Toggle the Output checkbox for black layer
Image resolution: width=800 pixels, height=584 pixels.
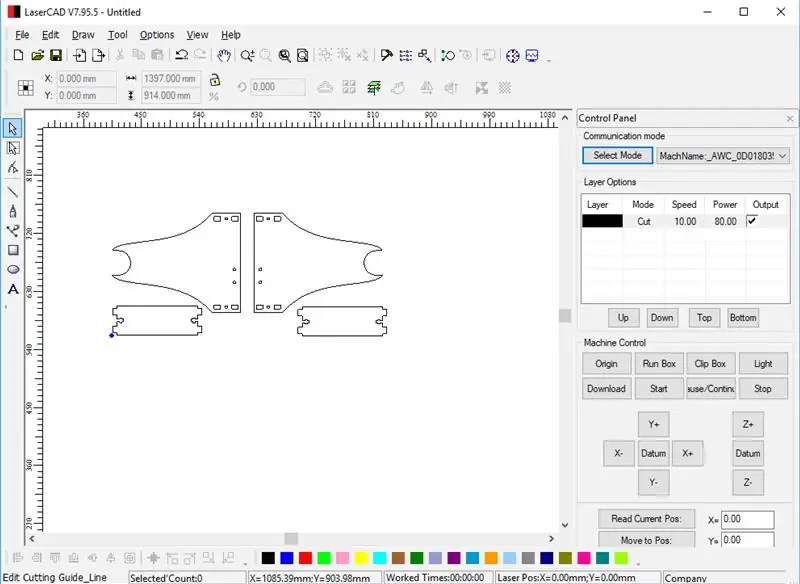coord(752,220)
